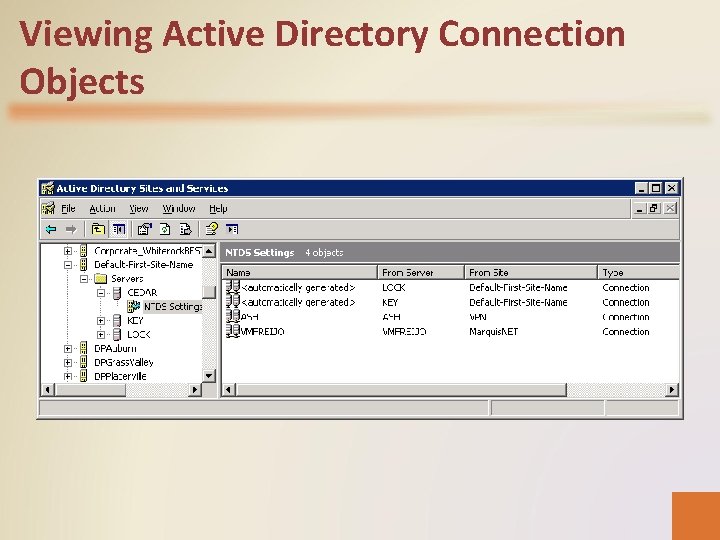Click the Forward arrow toolbar icon
The height and width of the screenshot is (540, 720).
(x=71, y=229)
